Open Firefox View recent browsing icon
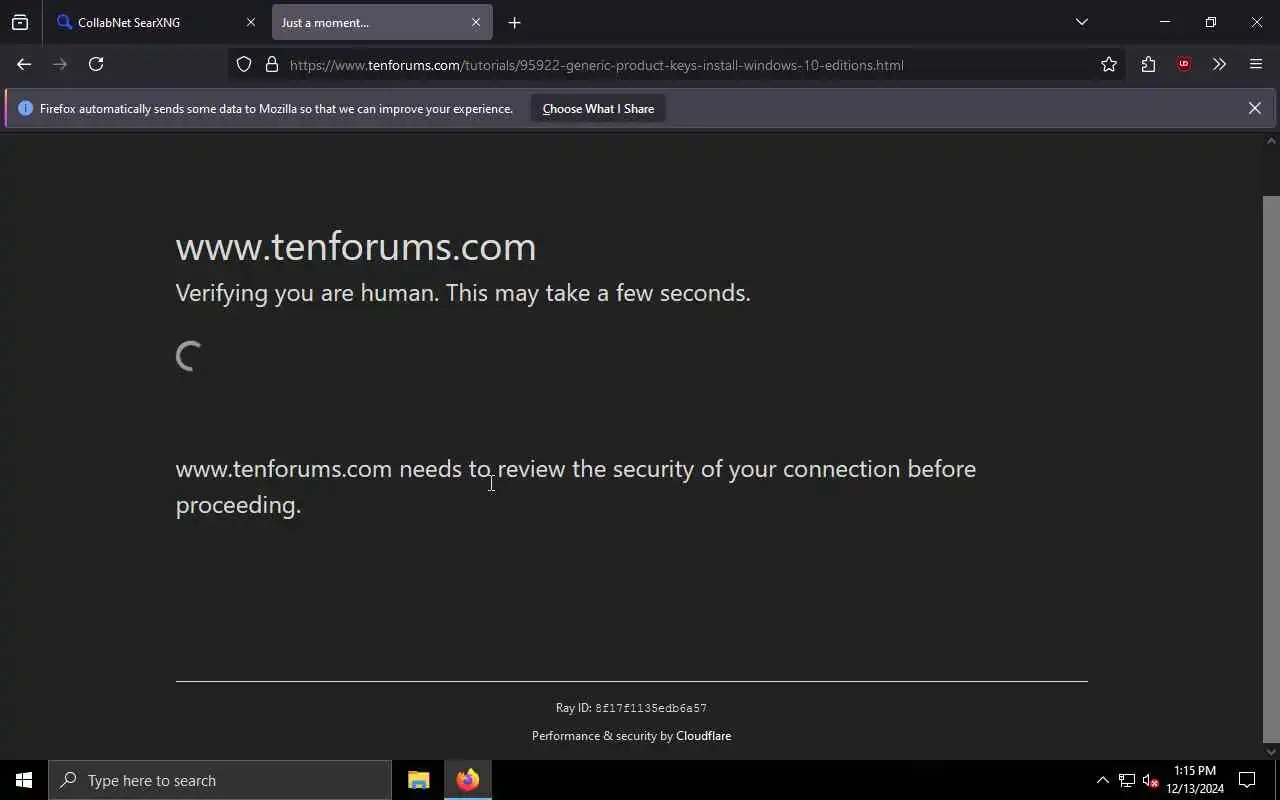 [x=20, y=22]
